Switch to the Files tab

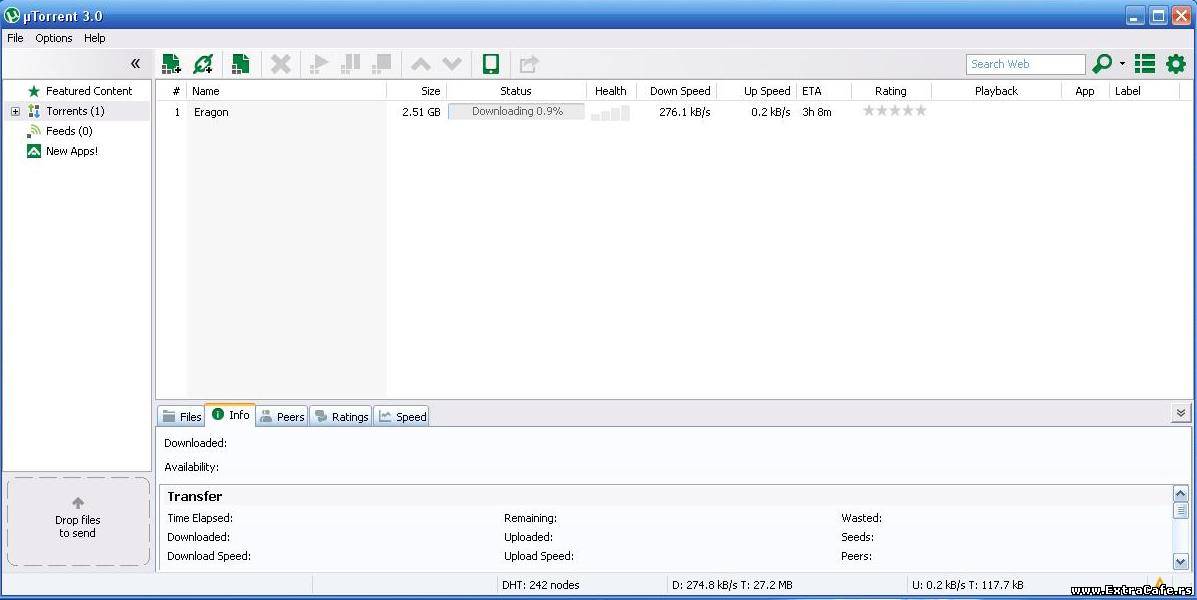click(182, 416)
